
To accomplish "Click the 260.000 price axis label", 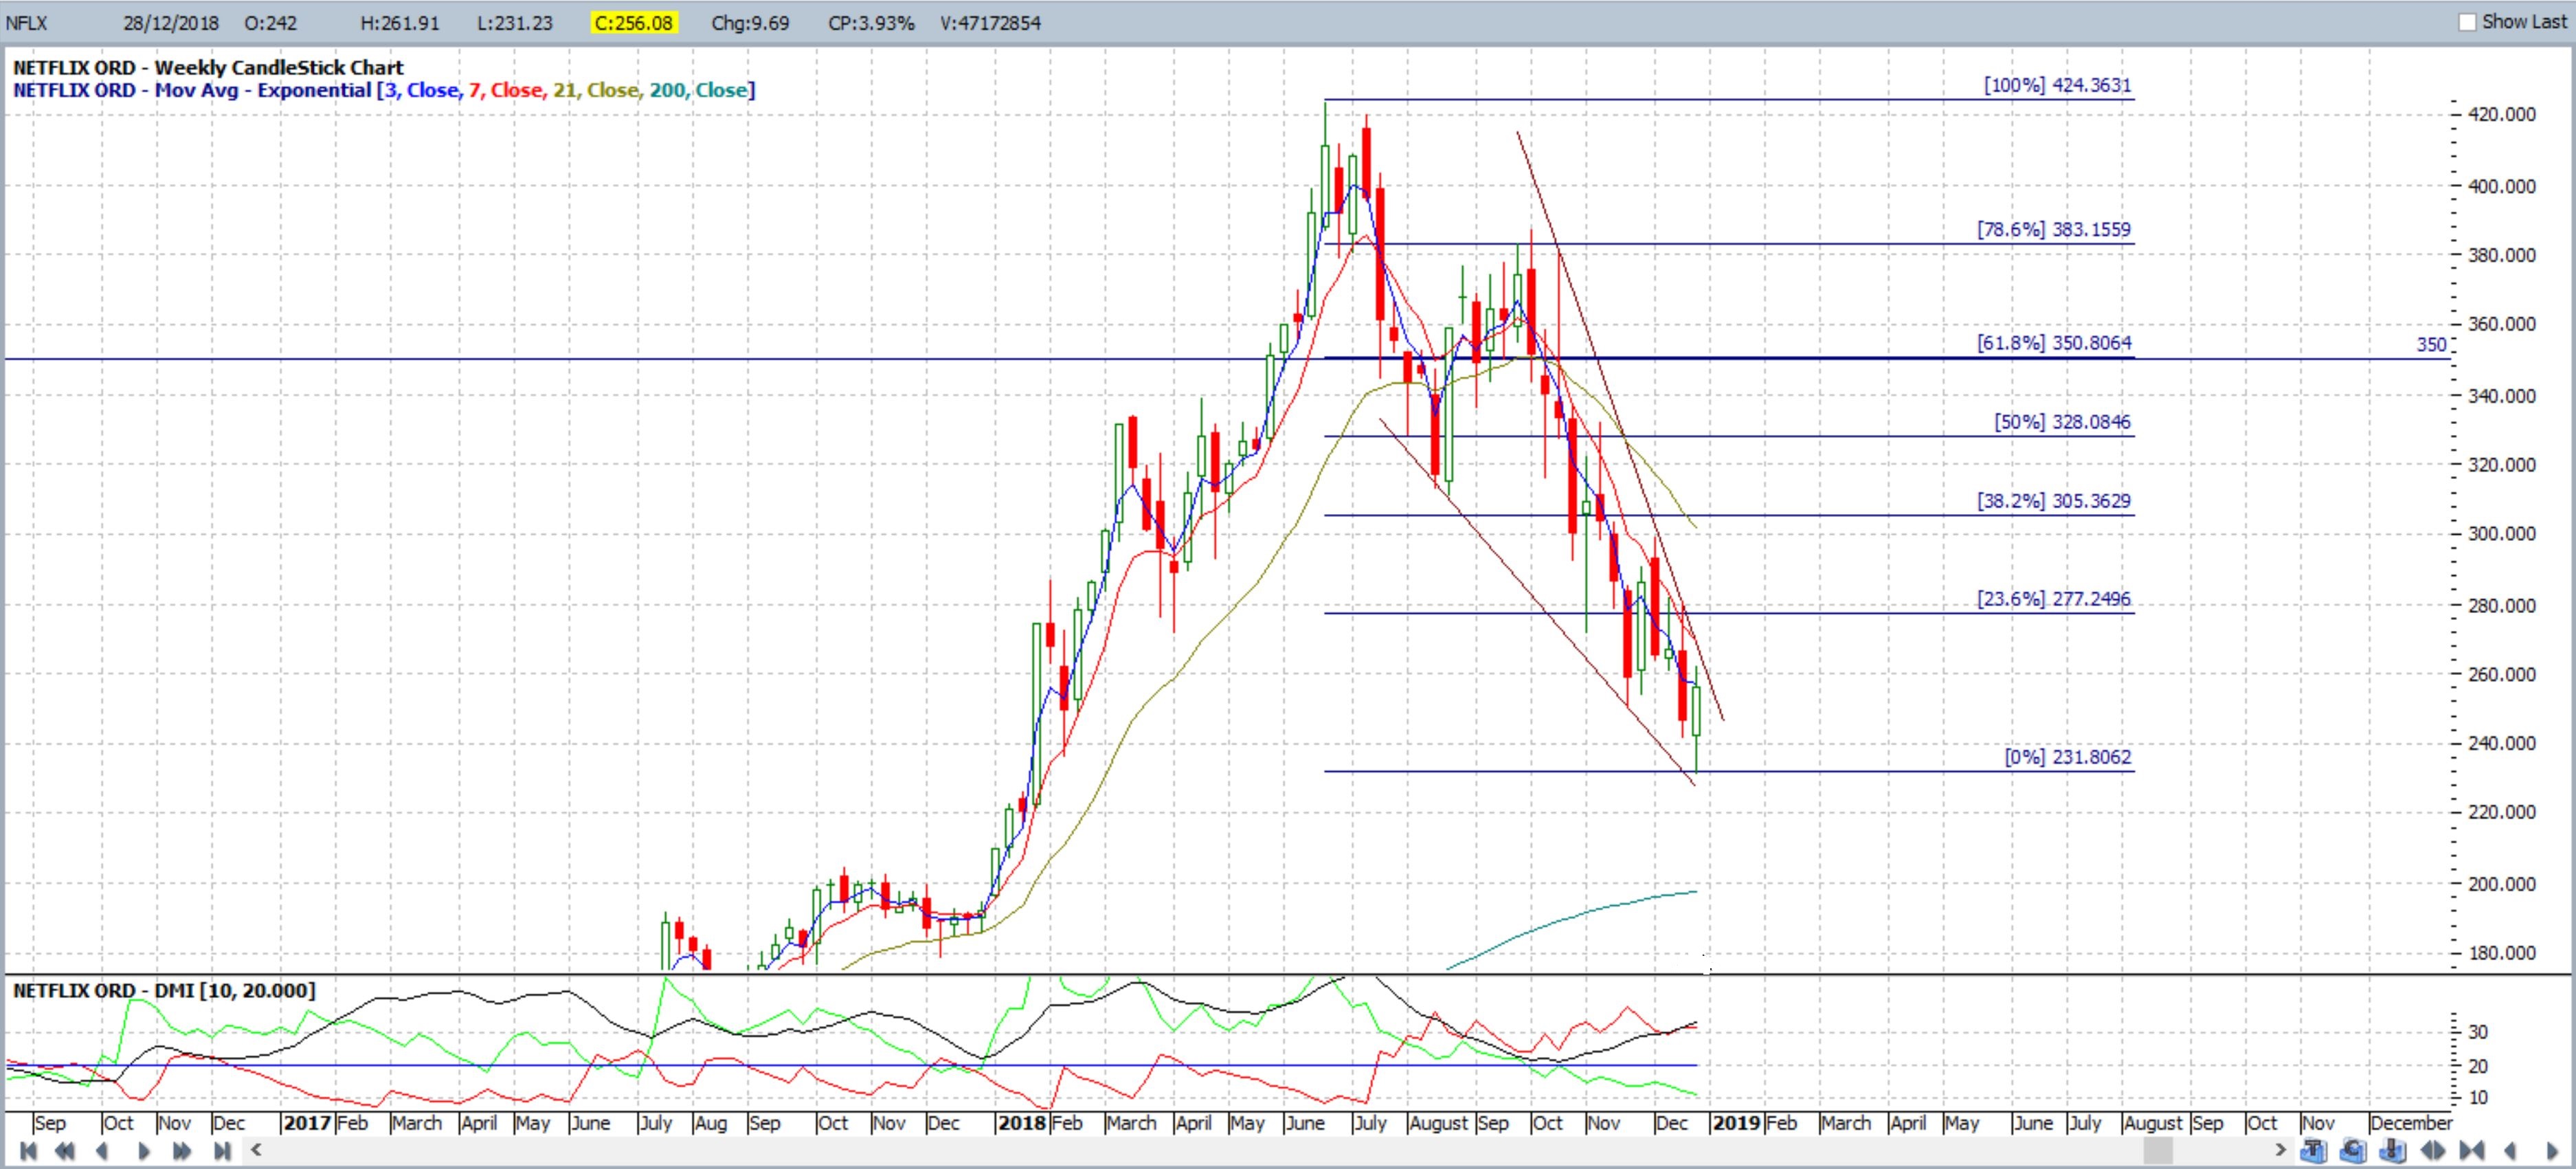I will [x=2502, y=674].
